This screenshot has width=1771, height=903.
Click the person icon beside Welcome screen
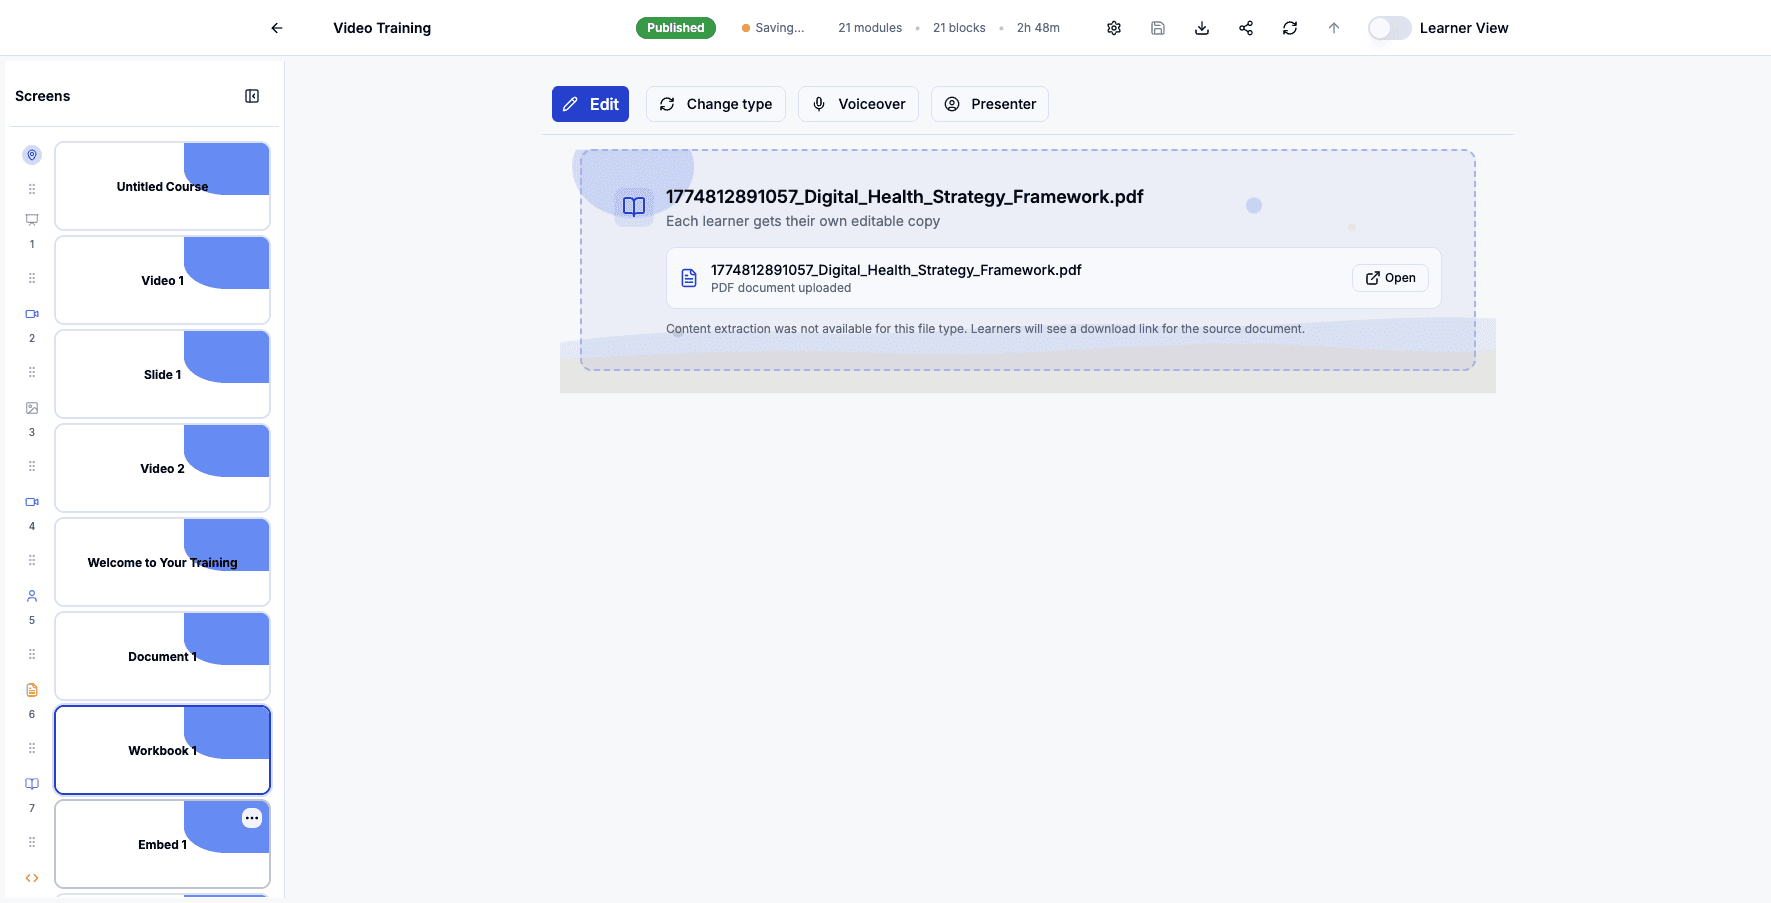[31, 595]
